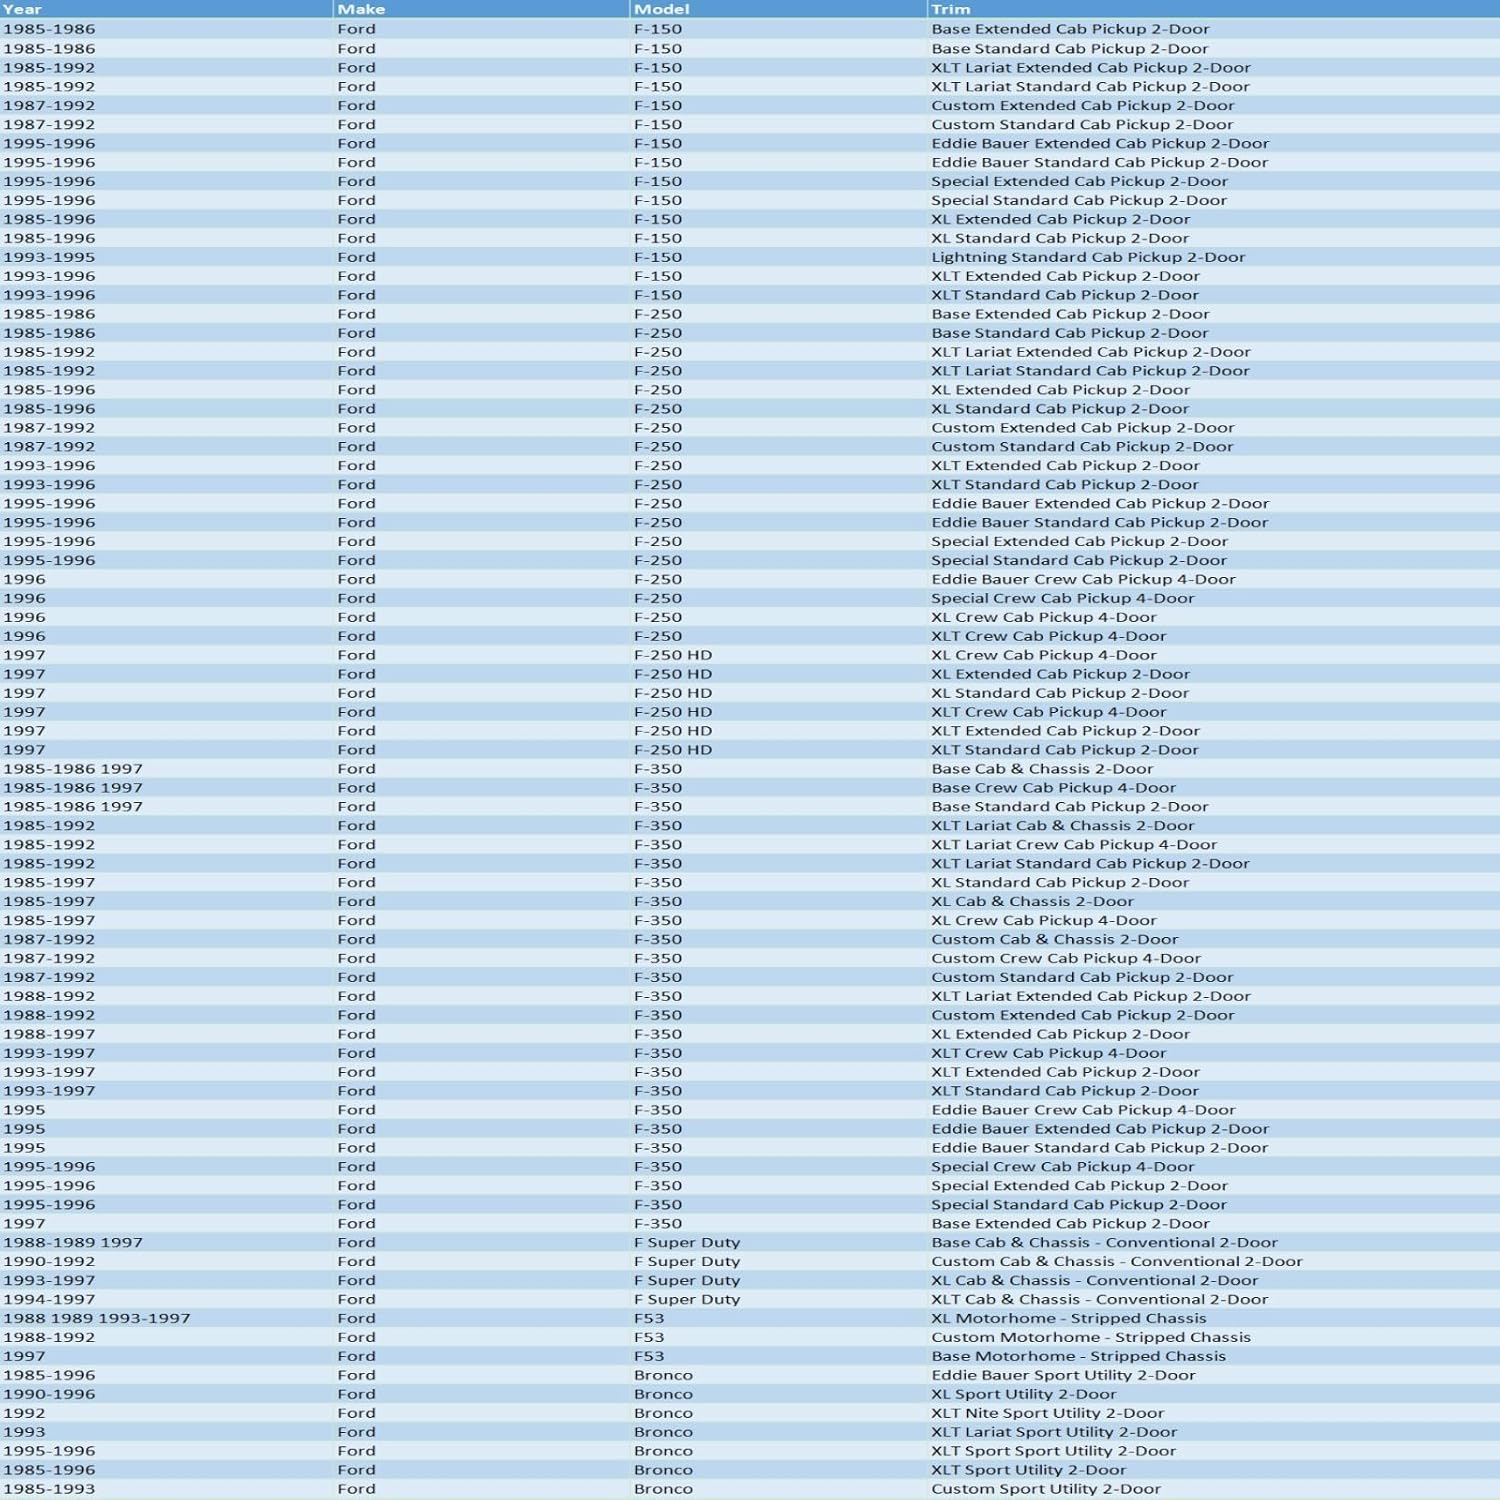Click the year cell '1990-1992'

pyautogui.click(x=49, y=1261)
